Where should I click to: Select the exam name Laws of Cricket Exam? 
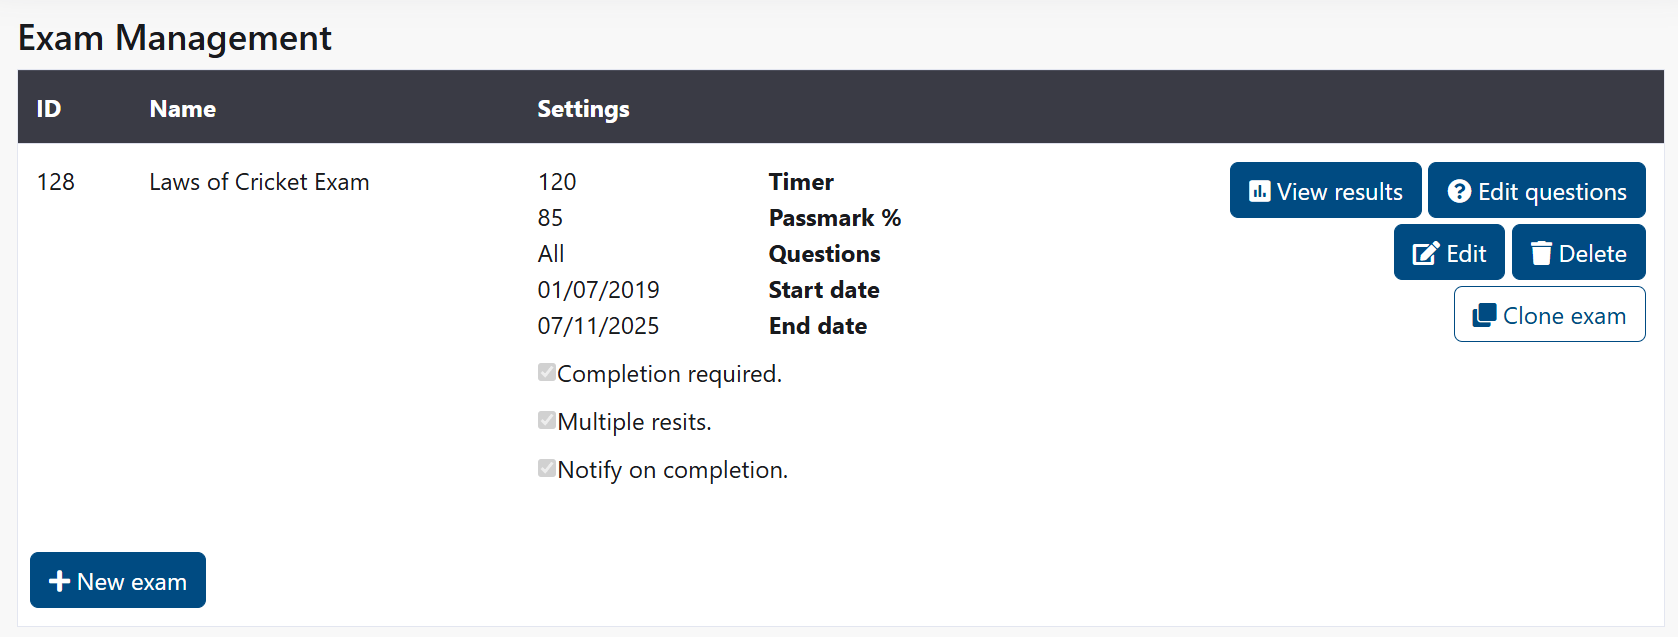(x=259, y=182)
